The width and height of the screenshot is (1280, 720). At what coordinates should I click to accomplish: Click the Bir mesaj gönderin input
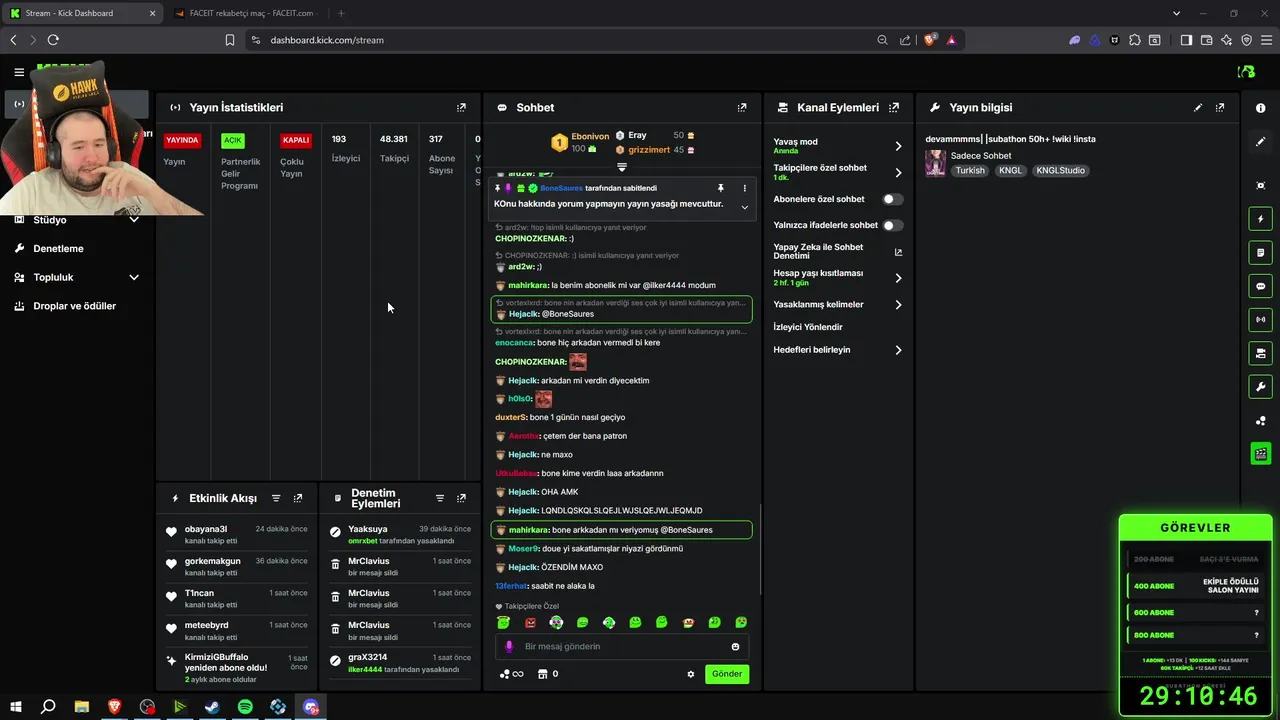pyautogui.click(x=622, y=647)
